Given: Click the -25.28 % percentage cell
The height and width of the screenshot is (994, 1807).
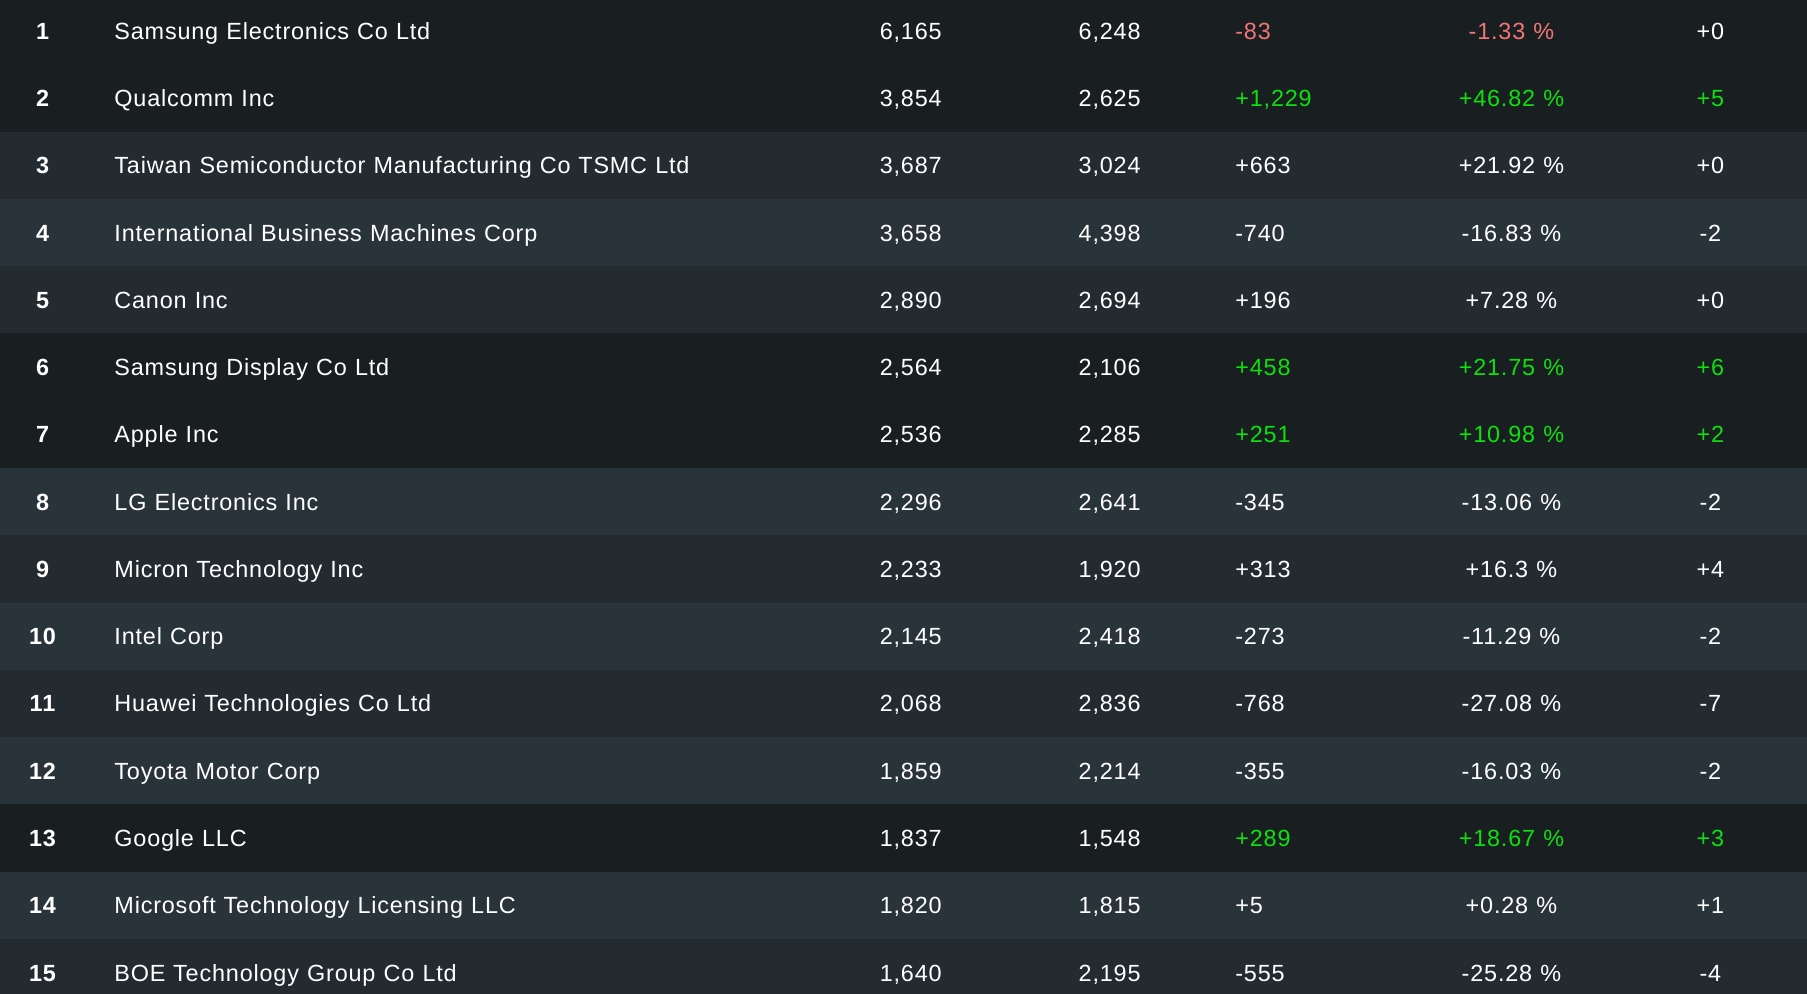Looking at the screenshot, I should coord(1511,973).
